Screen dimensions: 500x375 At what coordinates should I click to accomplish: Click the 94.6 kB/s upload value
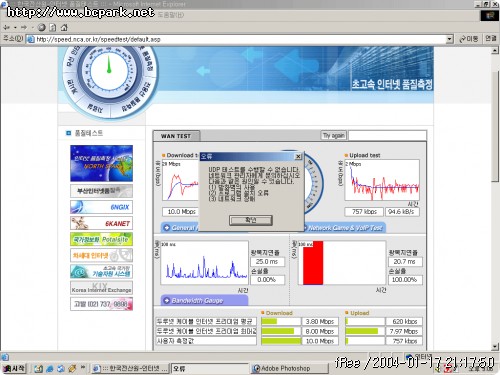402,212
